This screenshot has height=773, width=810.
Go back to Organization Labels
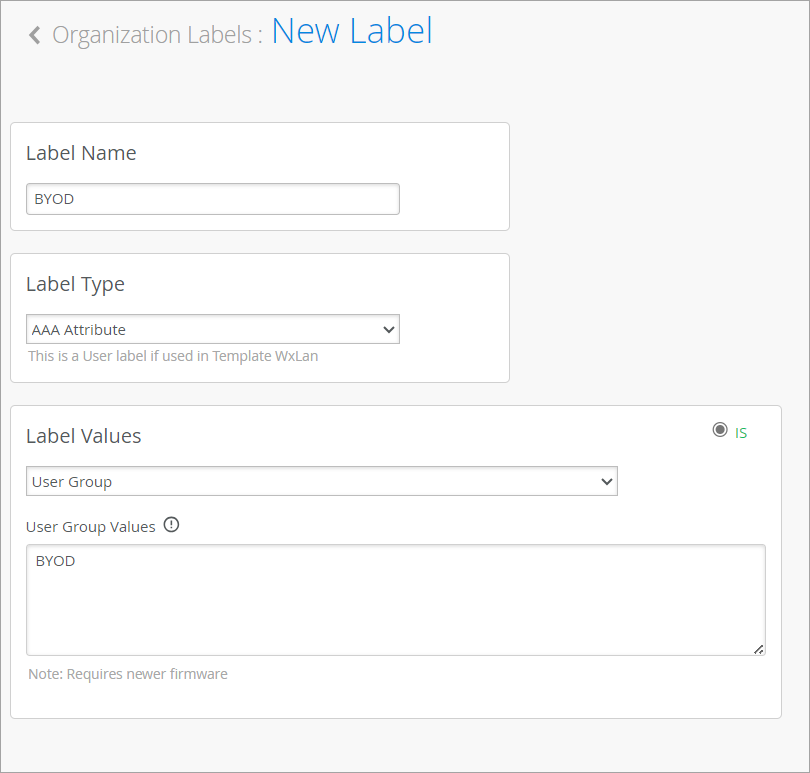[x=156, y=35]
